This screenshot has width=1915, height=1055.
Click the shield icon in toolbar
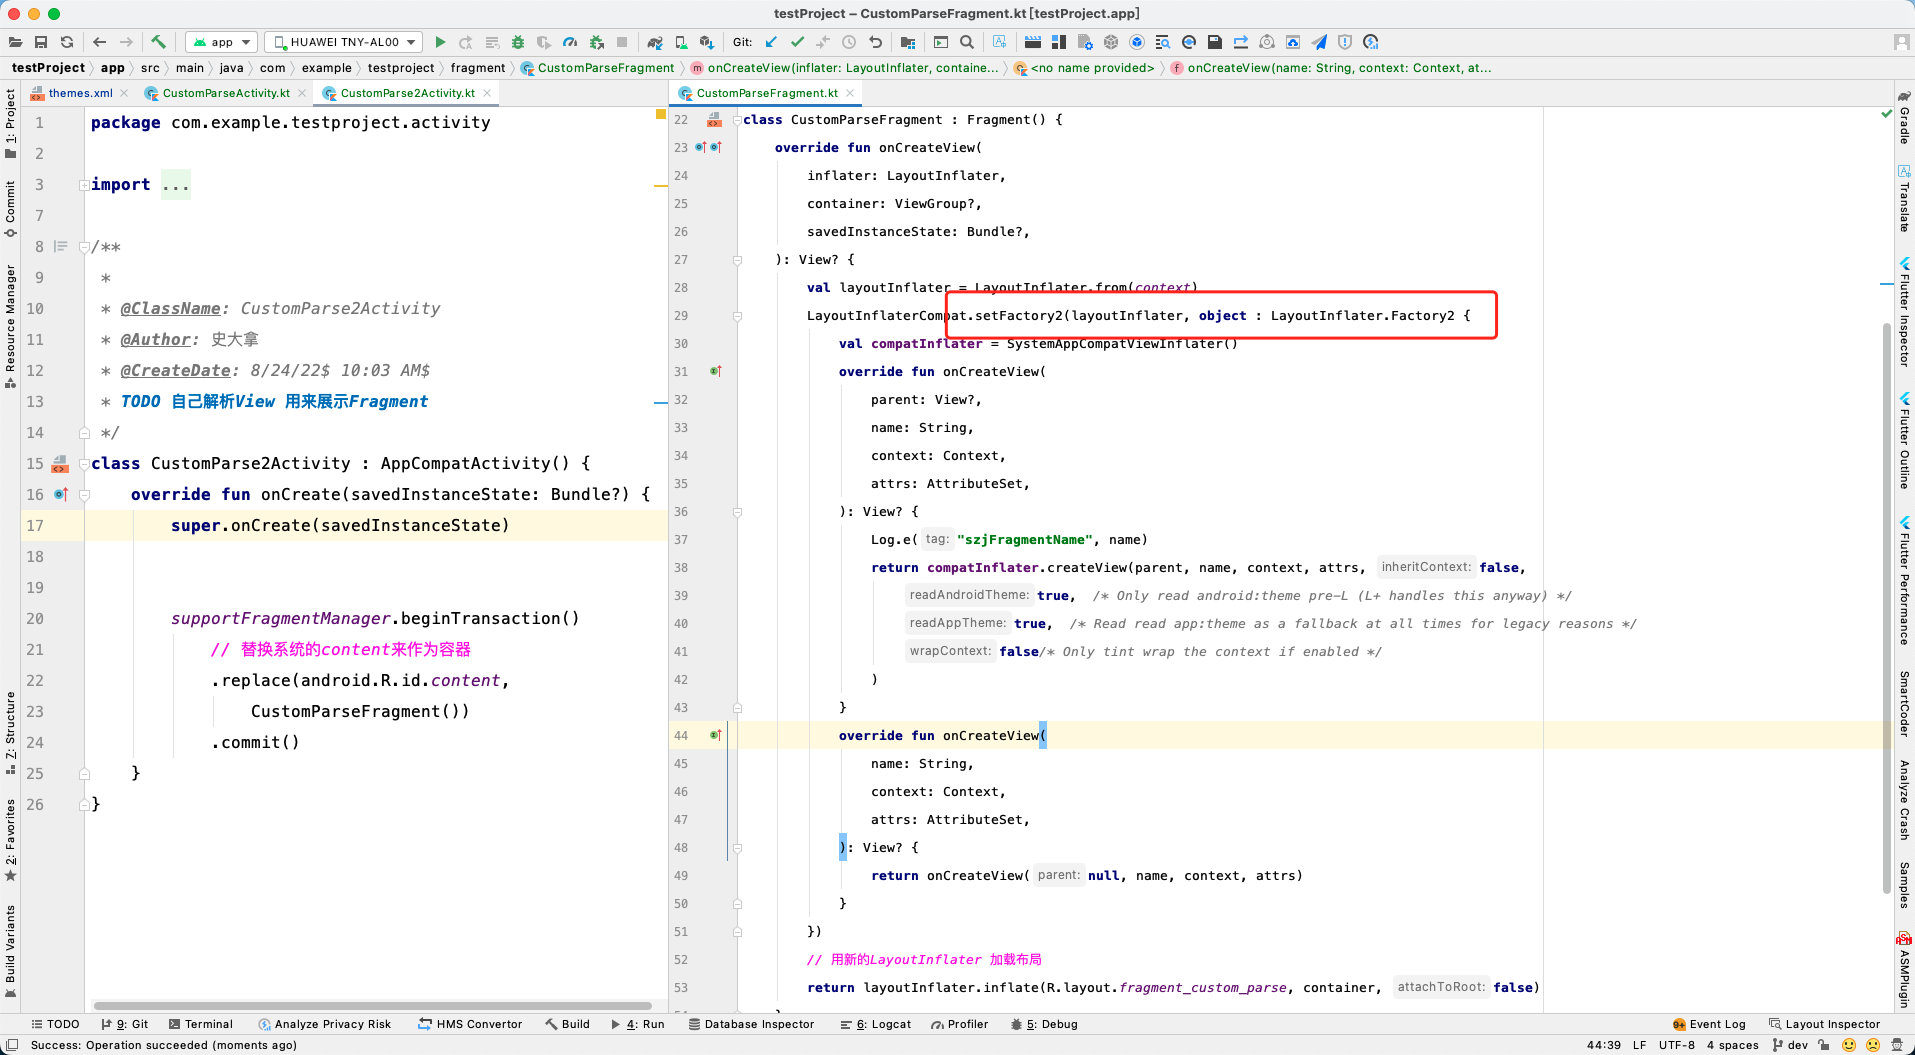click(x=1345, y=42)
